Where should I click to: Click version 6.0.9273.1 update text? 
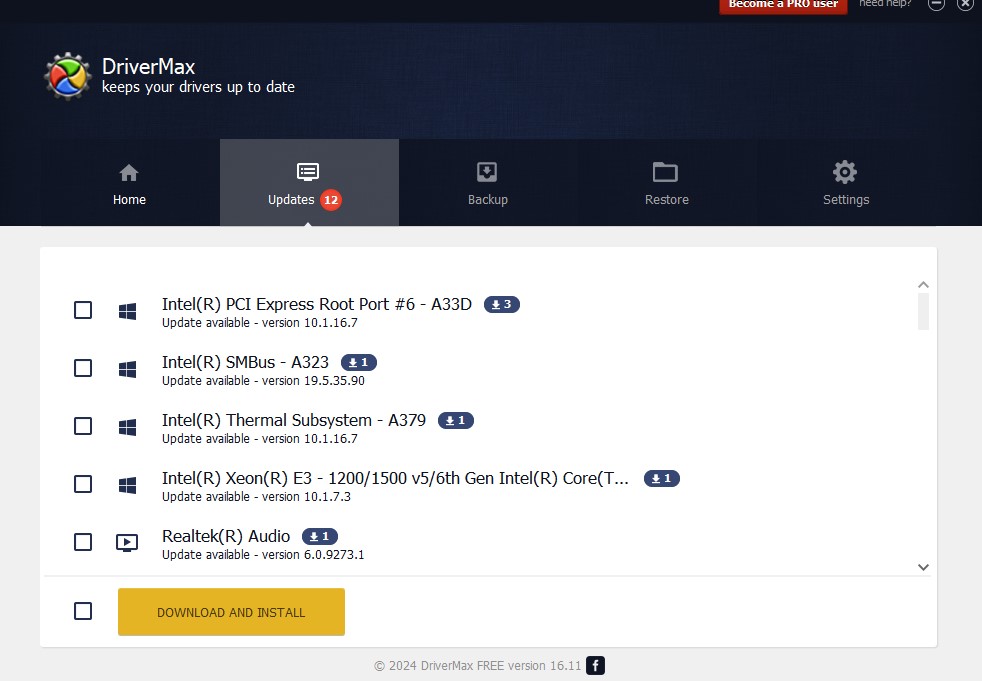[x=263, y=555]
